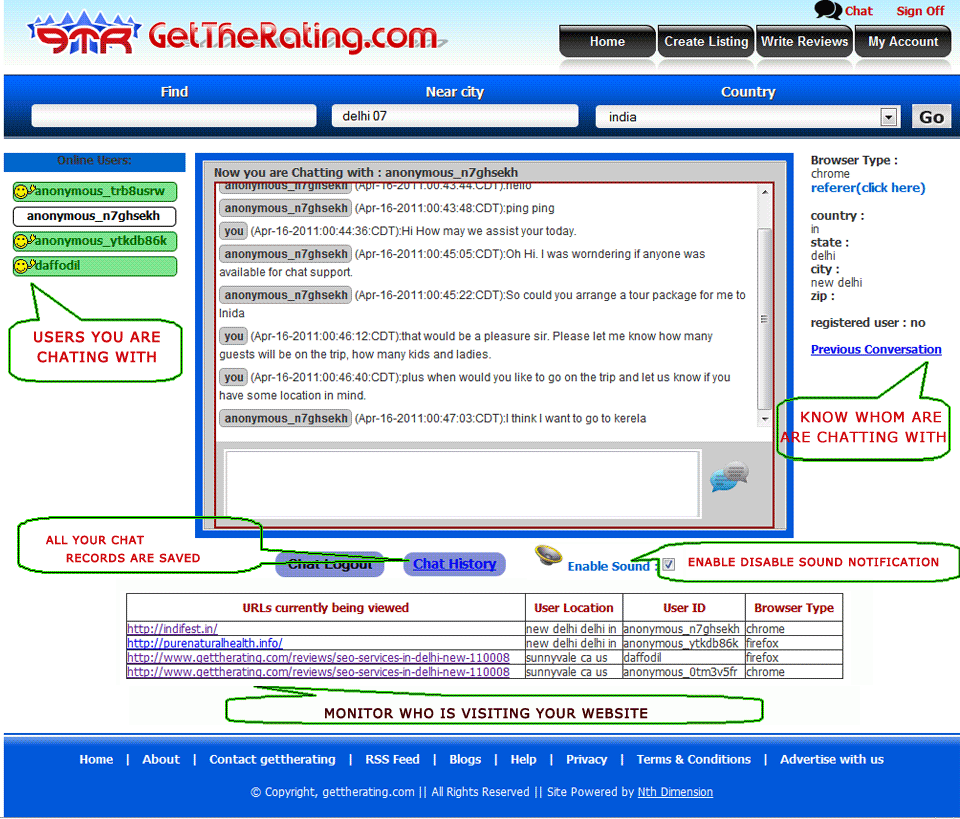Click footer Help link
Screen dimensions: 960x819
coord(523,760)
